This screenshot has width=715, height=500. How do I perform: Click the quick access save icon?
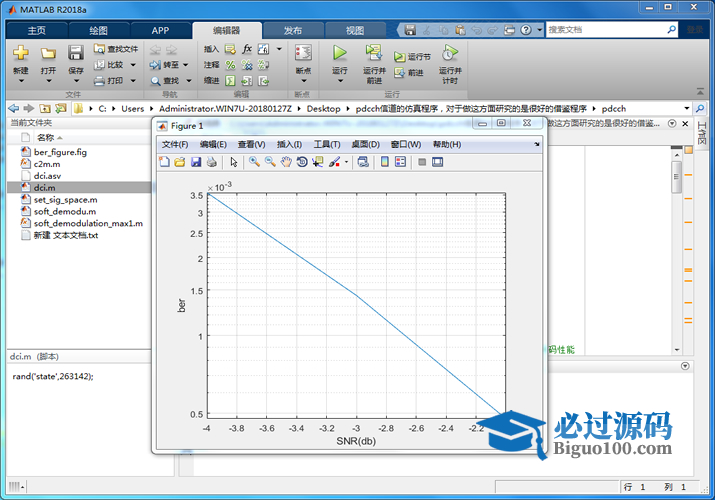click(x=410, y=30)
